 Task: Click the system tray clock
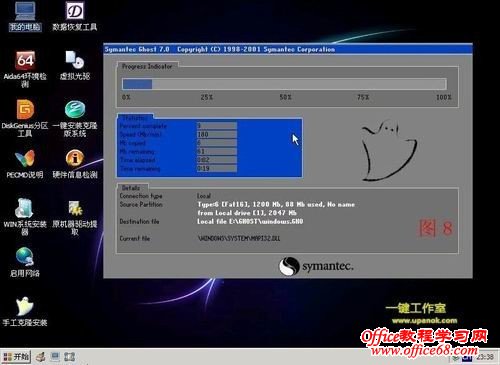coord(485,357)
